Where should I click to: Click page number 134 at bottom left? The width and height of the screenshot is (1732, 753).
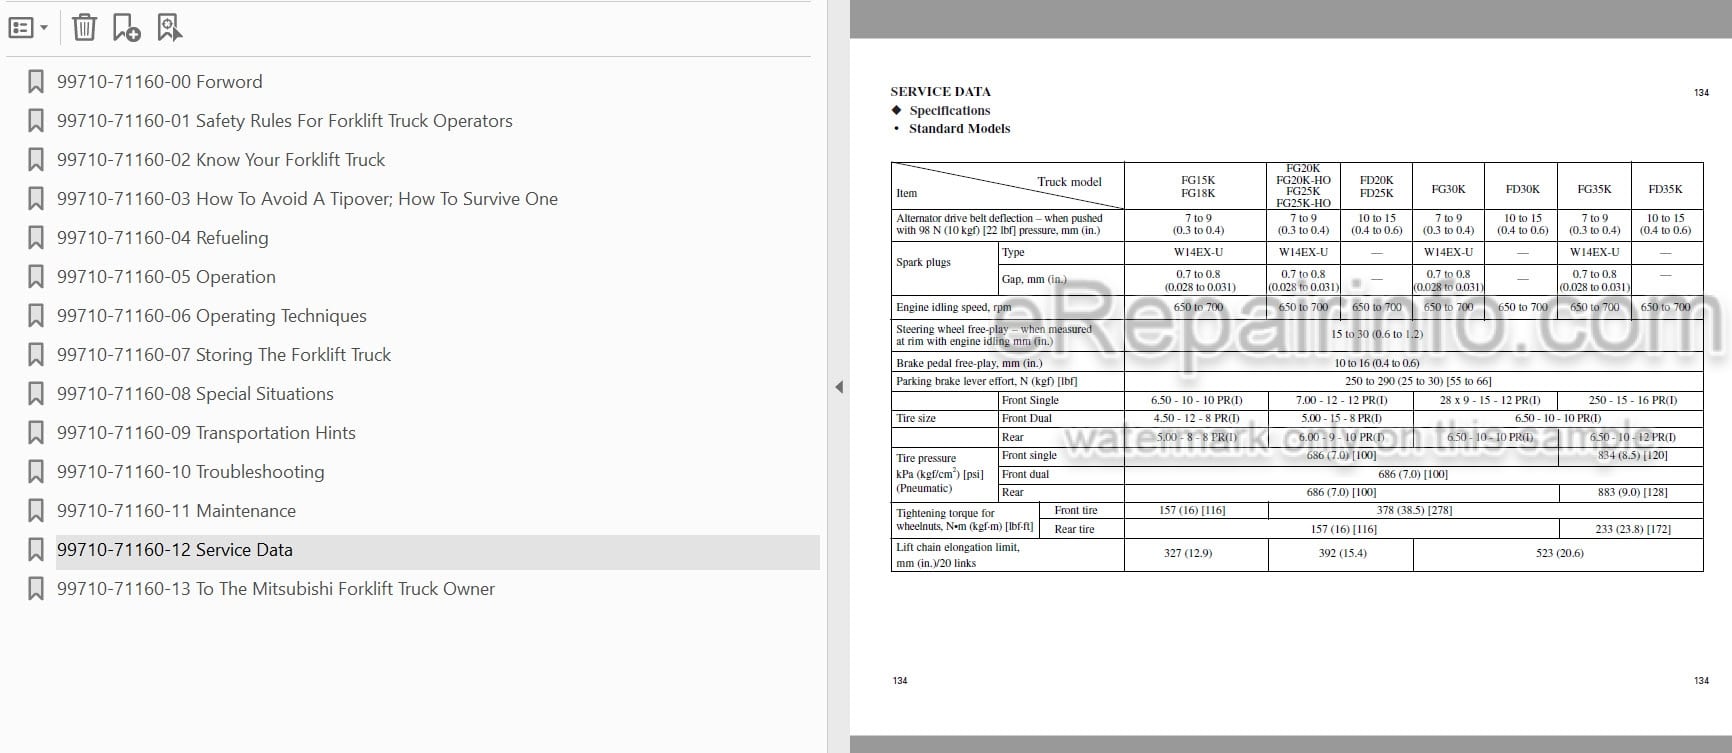click(900, 681)
